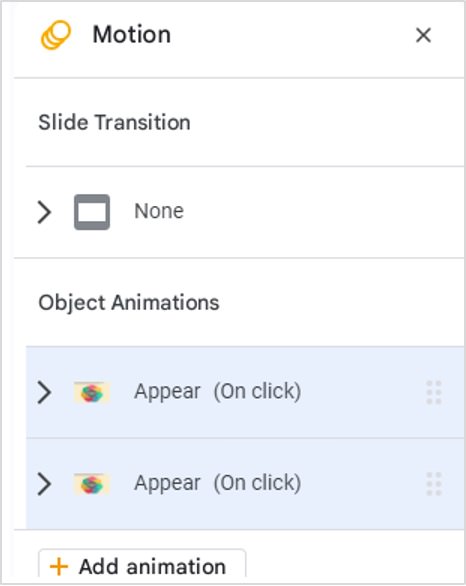Click the first animation's drag handle
This screenshot has height=586, width=466.
click(x=434, y=392)
